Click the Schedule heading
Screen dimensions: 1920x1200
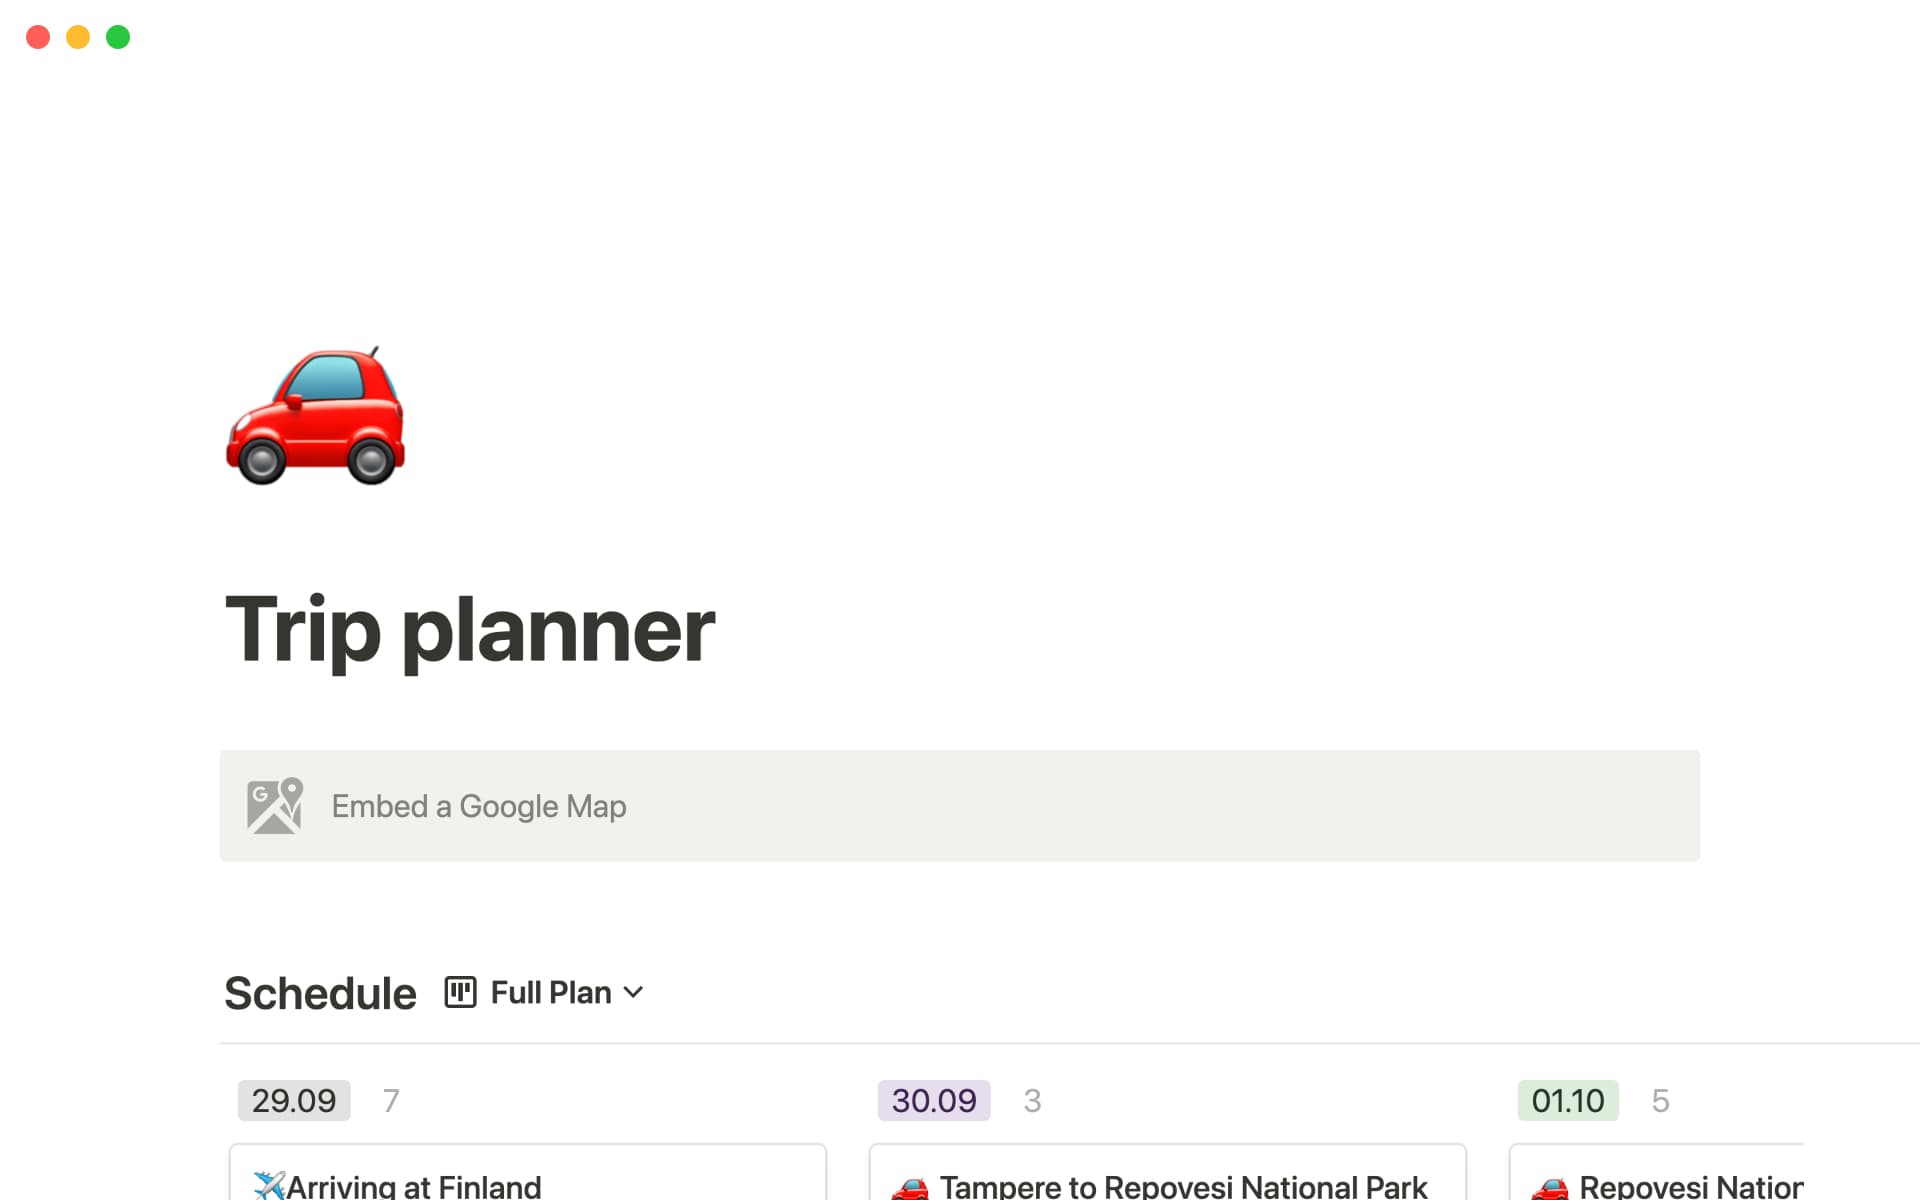click(x=319, y=992)
